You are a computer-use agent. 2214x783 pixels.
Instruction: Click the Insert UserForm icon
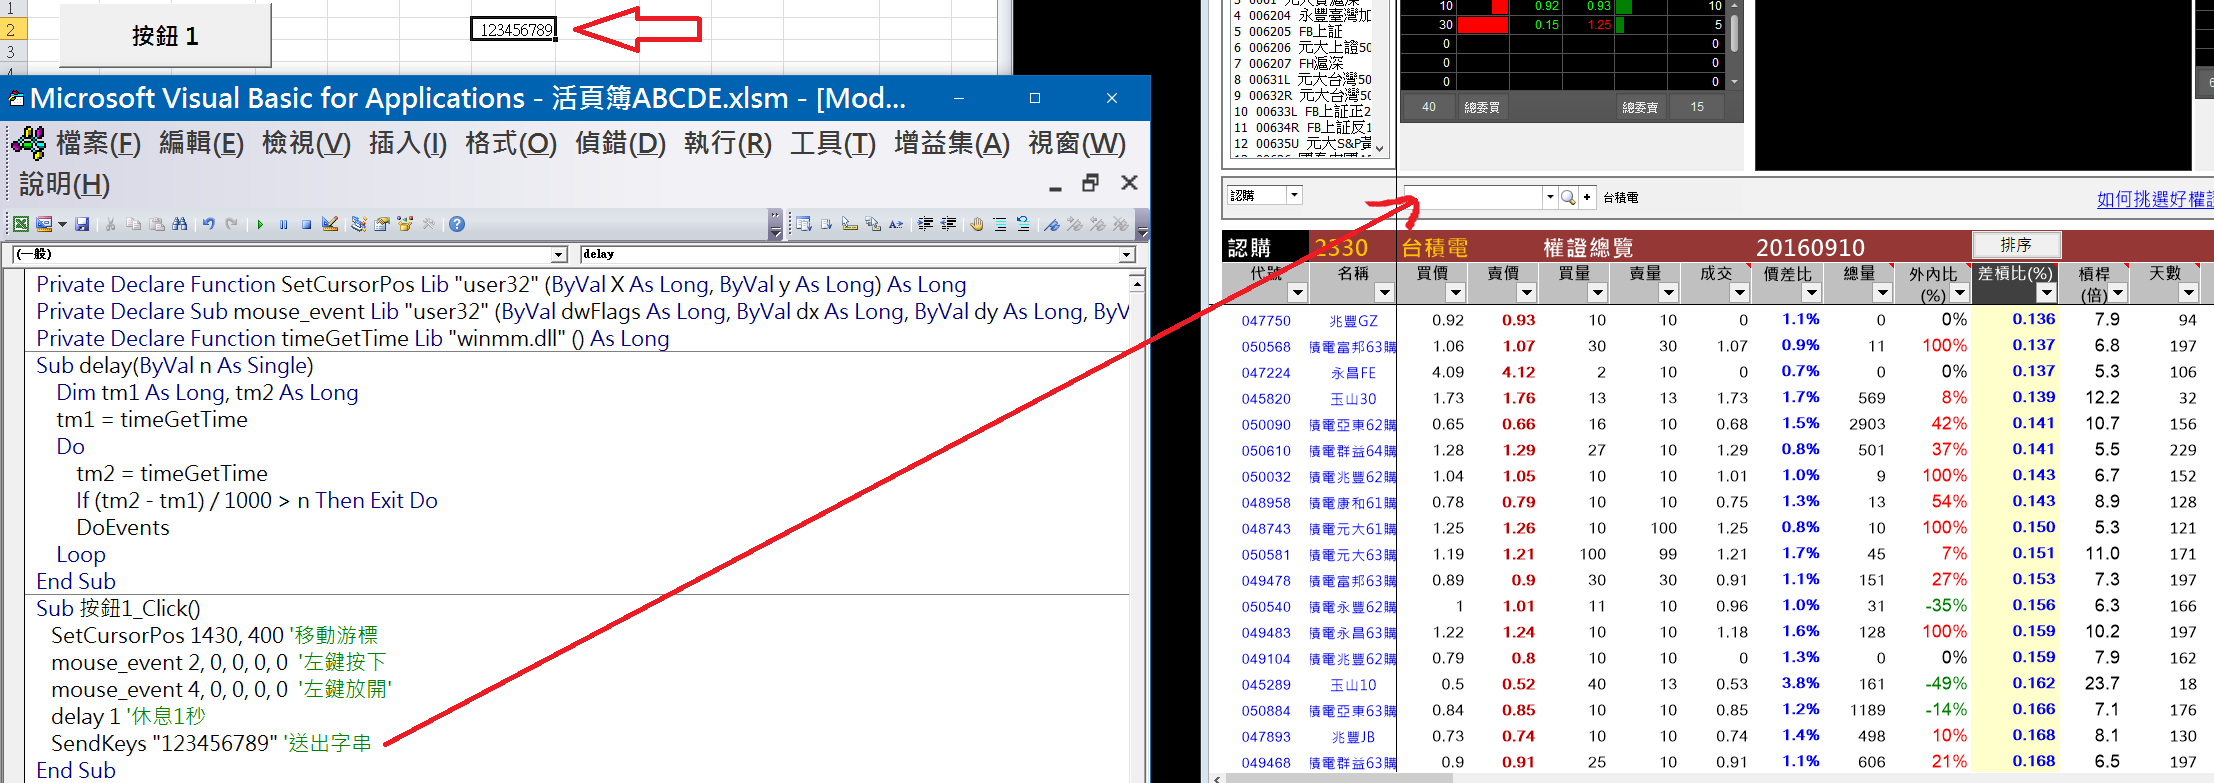pos(44,224)
